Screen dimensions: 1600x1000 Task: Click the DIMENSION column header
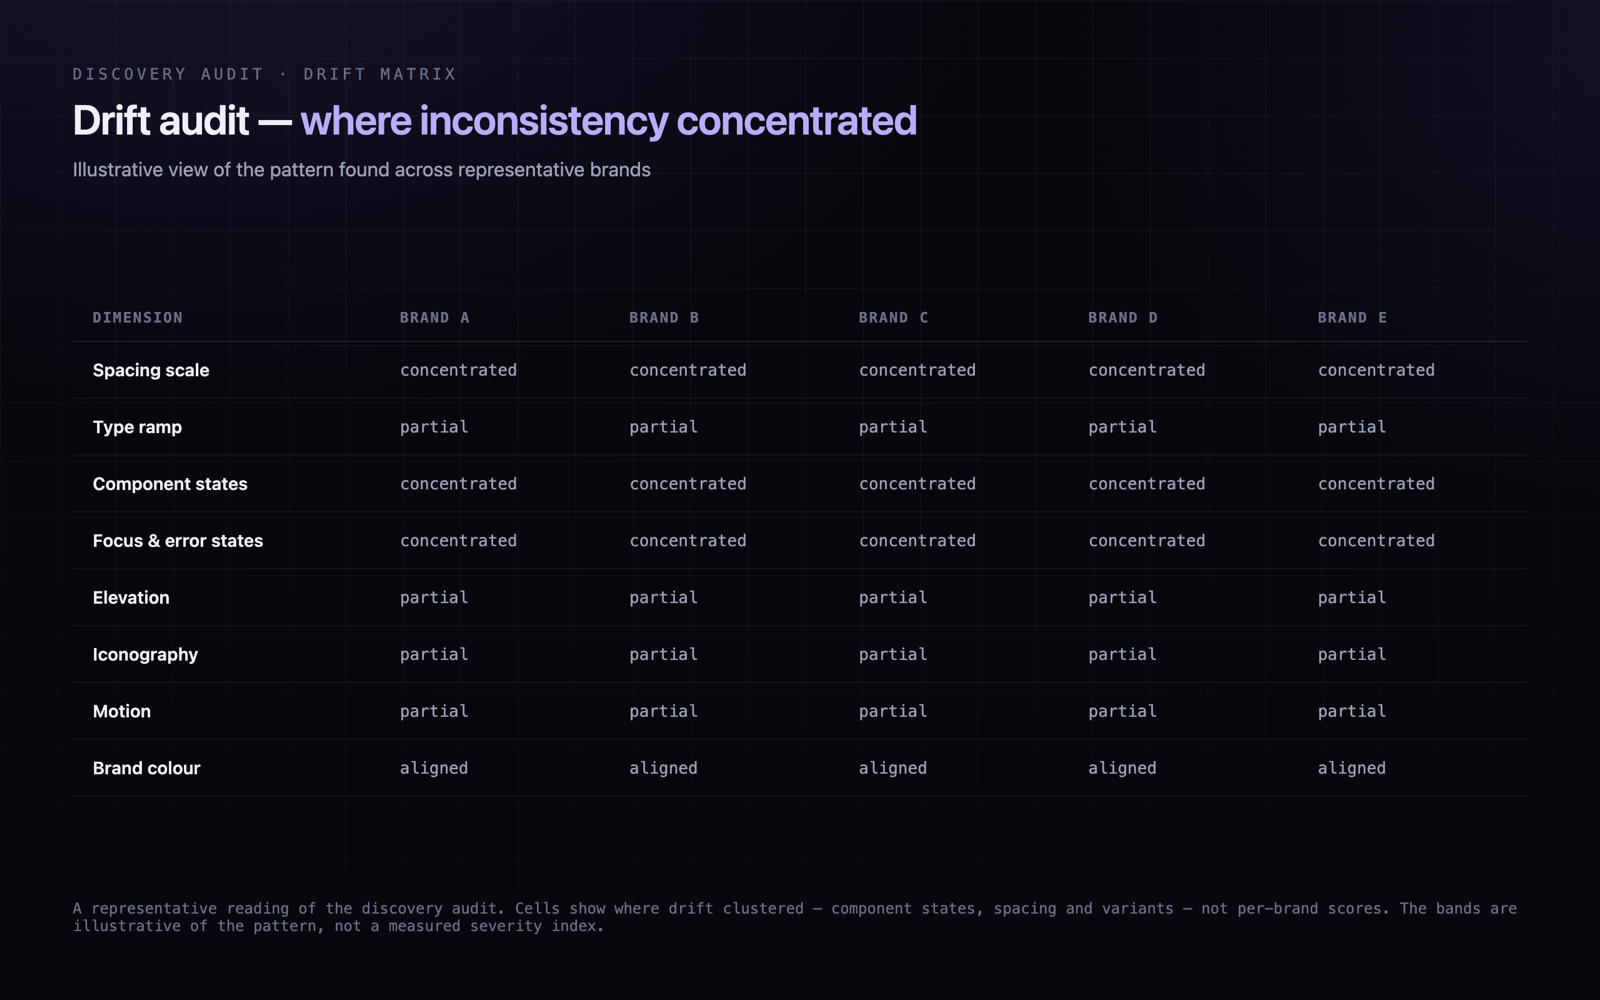pyautogui.click(x=137, y=318)
